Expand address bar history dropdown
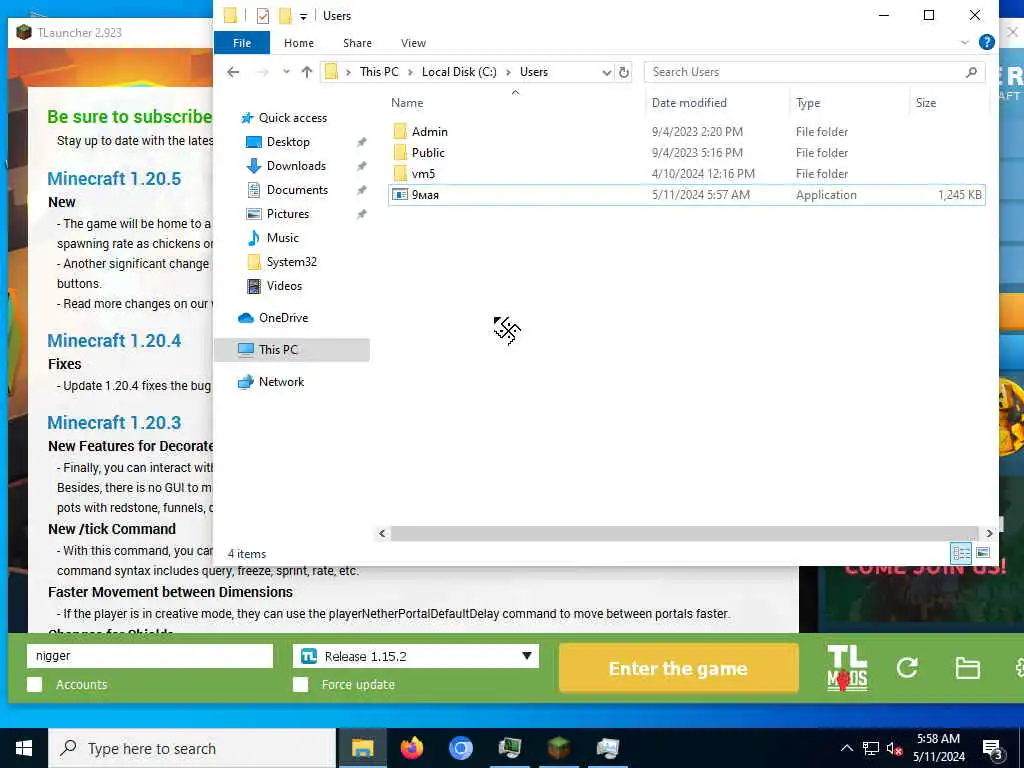1024x768 pixels. (x=606, y=72)
